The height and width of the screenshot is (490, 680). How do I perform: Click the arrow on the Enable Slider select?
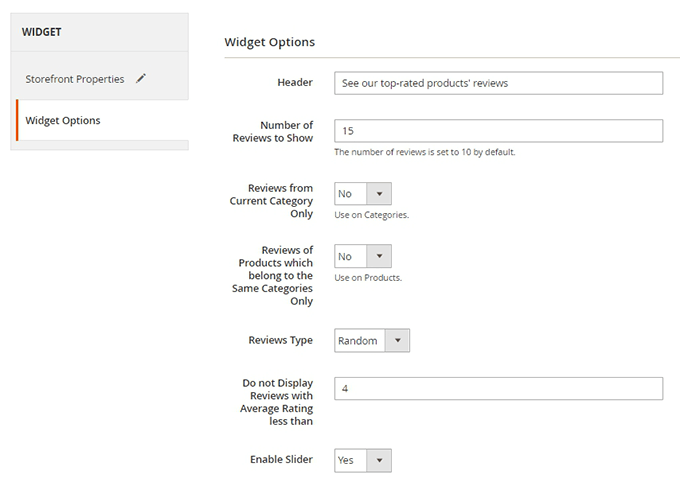[379, 461]
